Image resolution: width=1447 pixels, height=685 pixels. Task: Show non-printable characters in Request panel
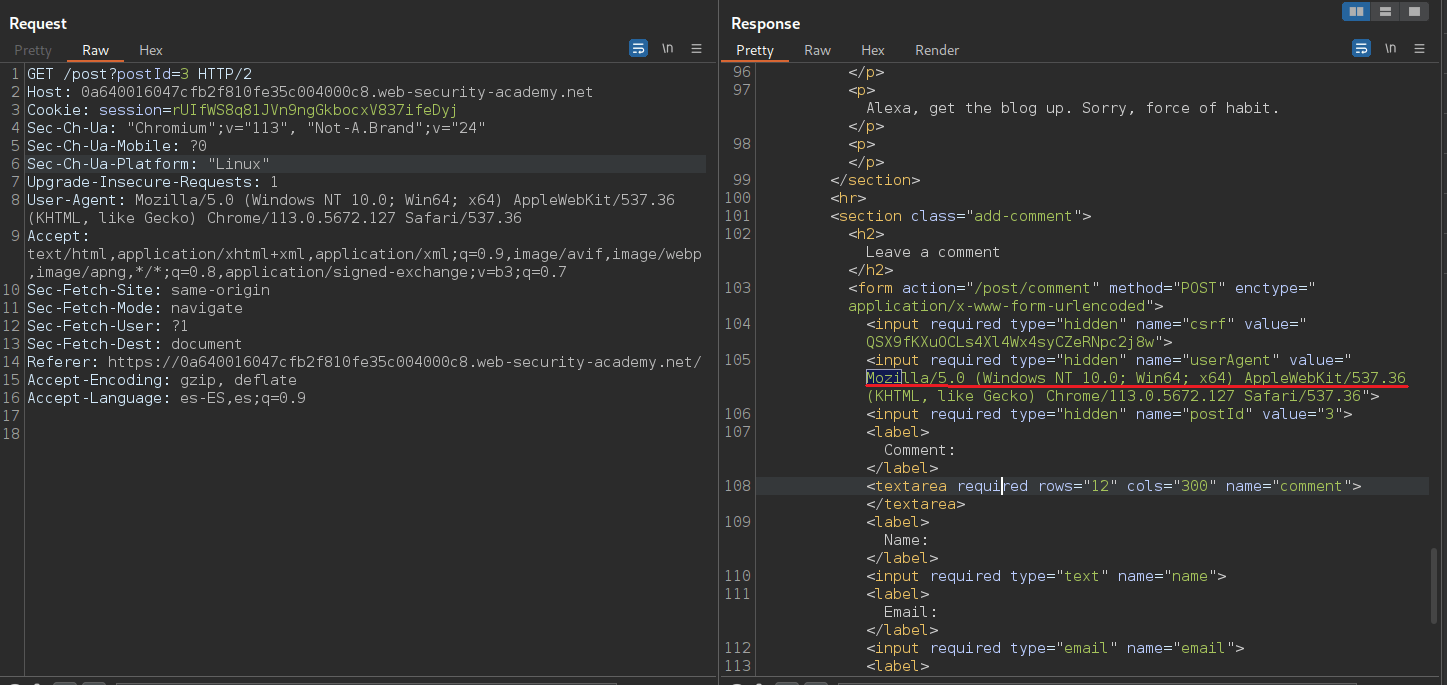pos(667,49)
